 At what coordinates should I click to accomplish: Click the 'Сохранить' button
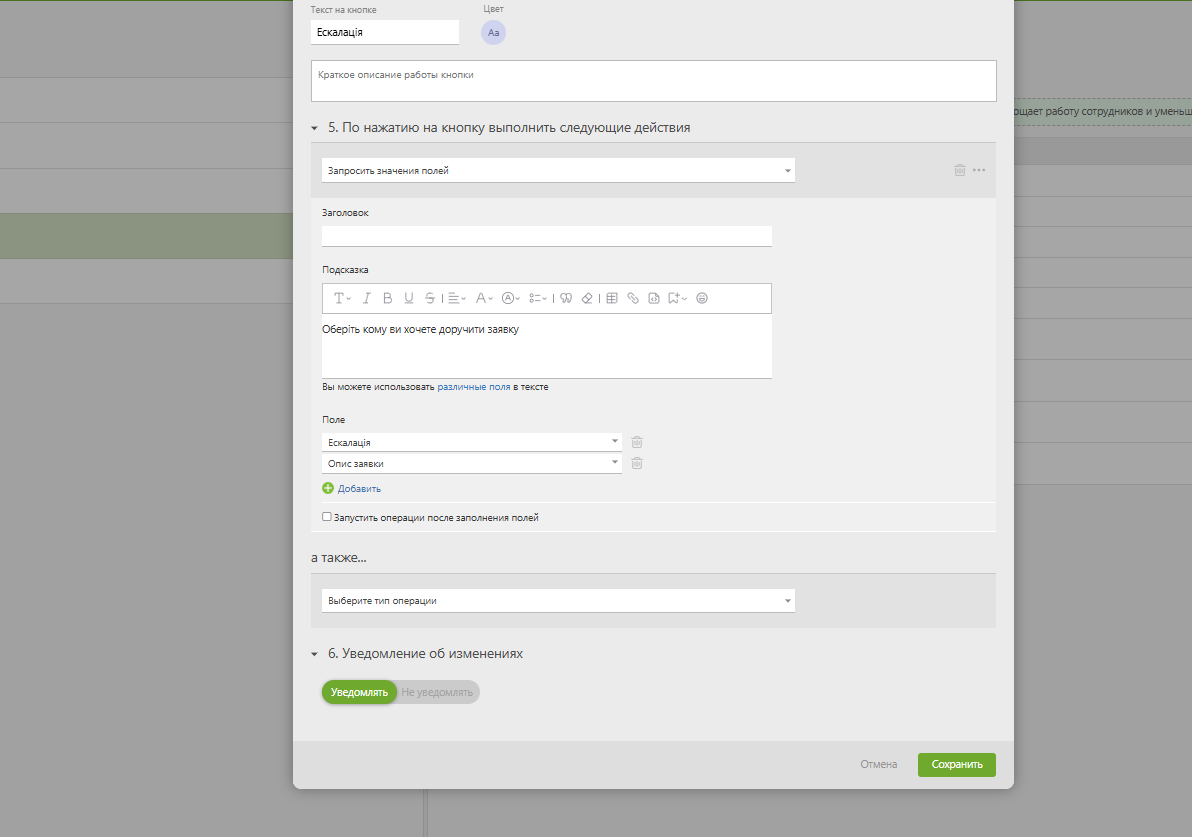click(x=956, y=765)
